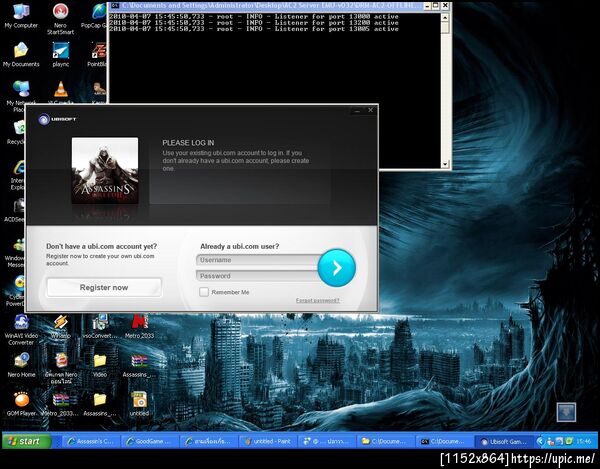Open the Windows start menu
The height and width of the screenshot is (469, 600).
[x=27, y=441]
